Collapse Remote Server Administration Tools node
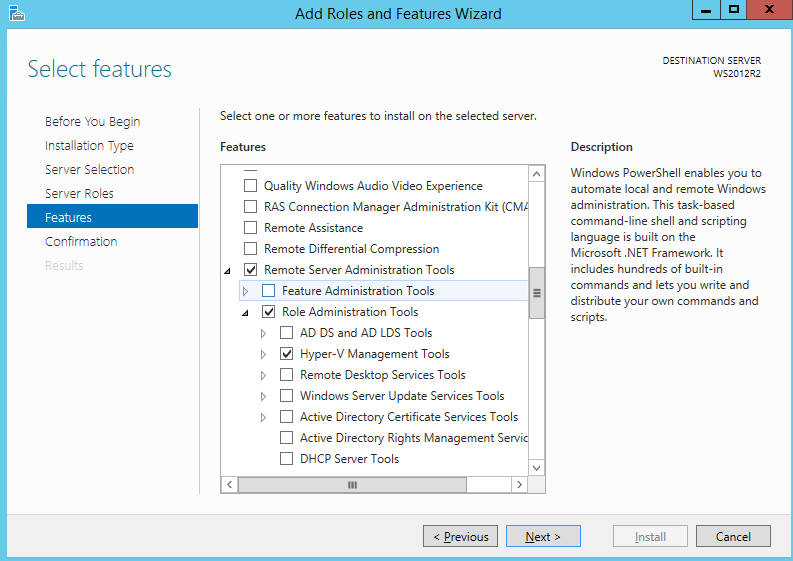Screen dimensions: 793x561 click(x=228, y=271)
